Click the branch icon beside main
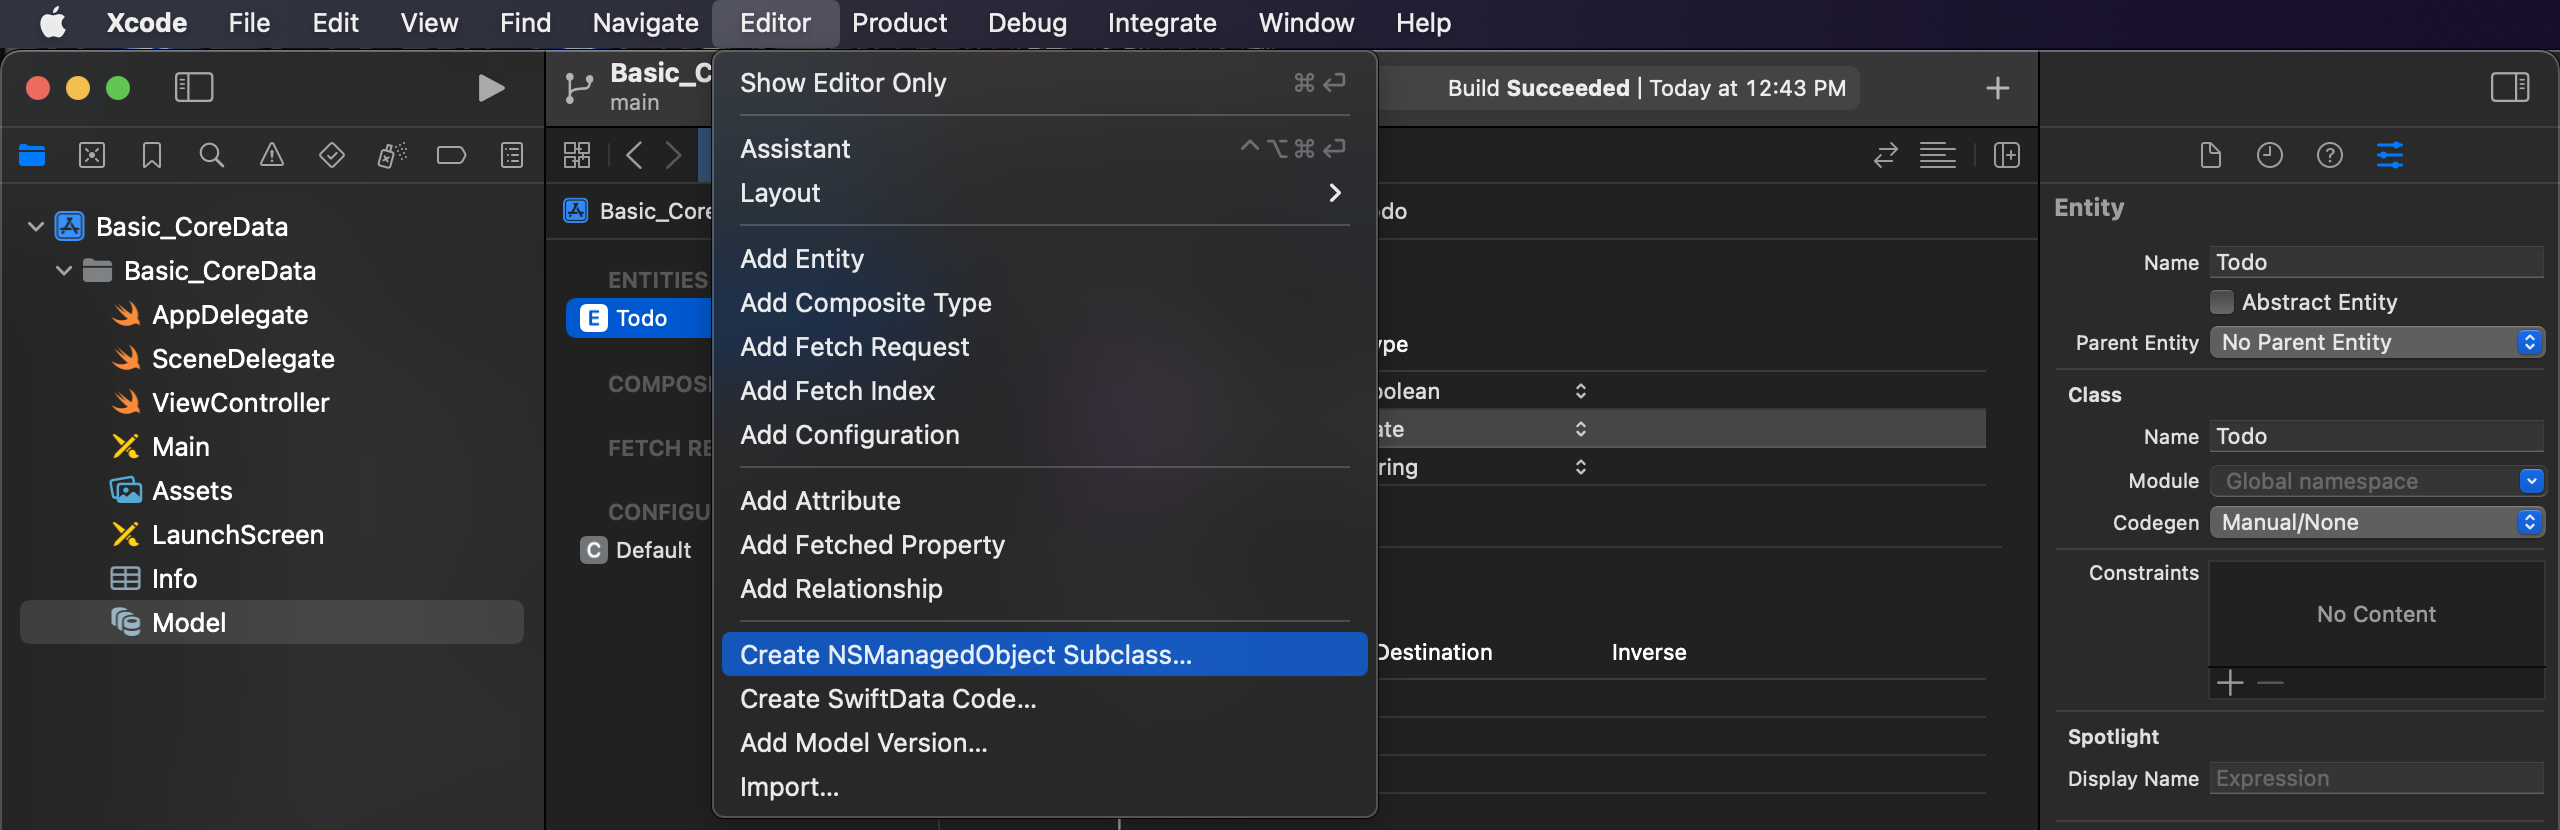 (x=578, y=88)
